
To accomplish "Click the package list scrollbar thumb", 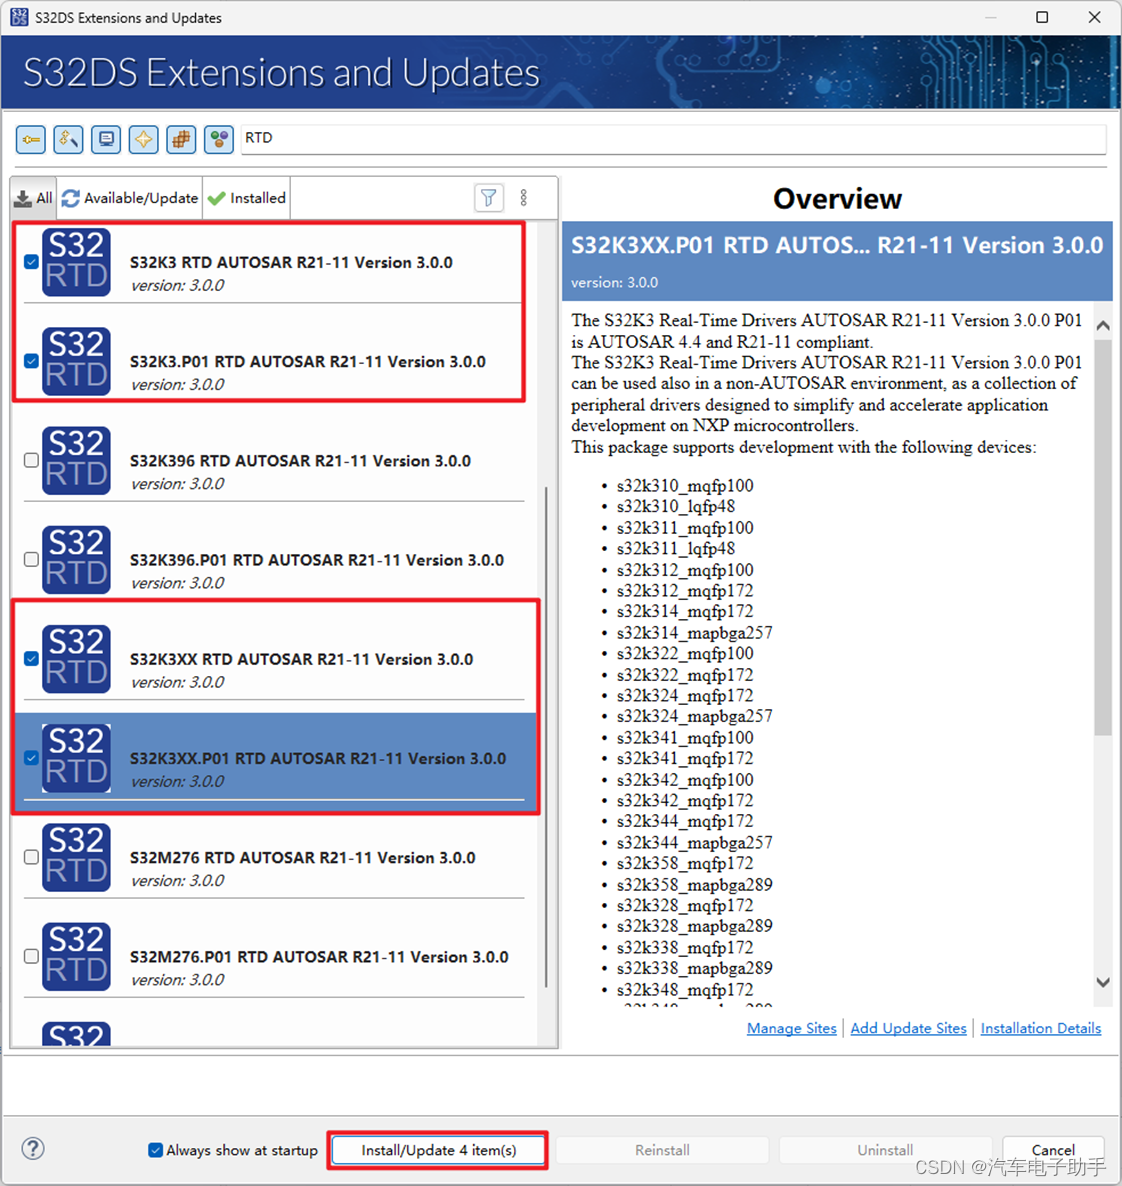I will tap(546, 737).
